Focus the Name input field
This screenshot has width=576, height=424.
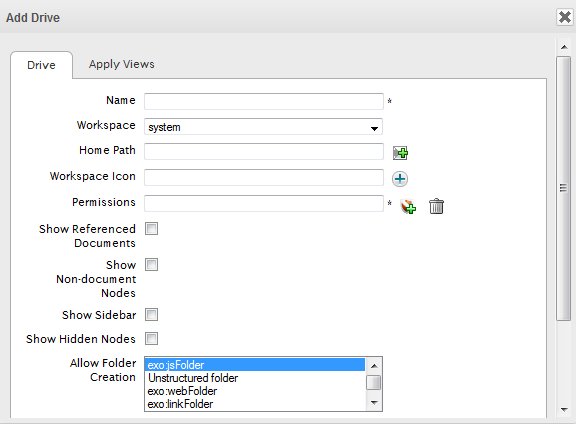click(x=264, y=101)
